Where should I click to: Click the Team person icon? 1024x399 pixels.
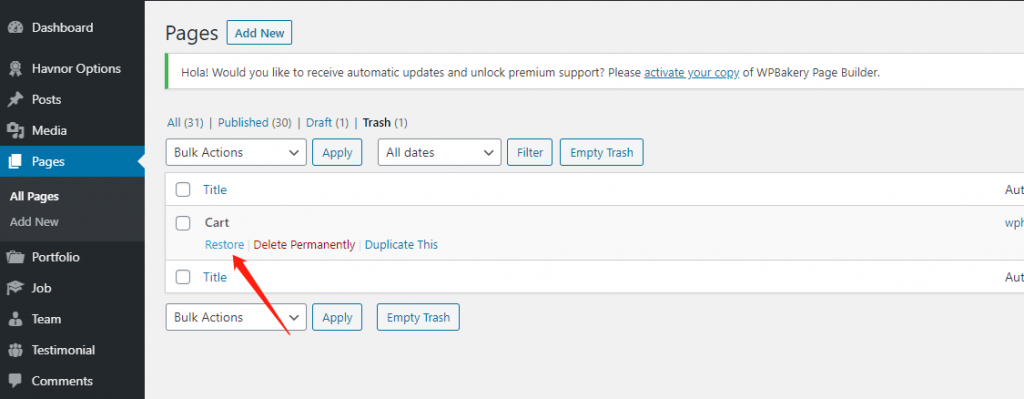point(16,319)
